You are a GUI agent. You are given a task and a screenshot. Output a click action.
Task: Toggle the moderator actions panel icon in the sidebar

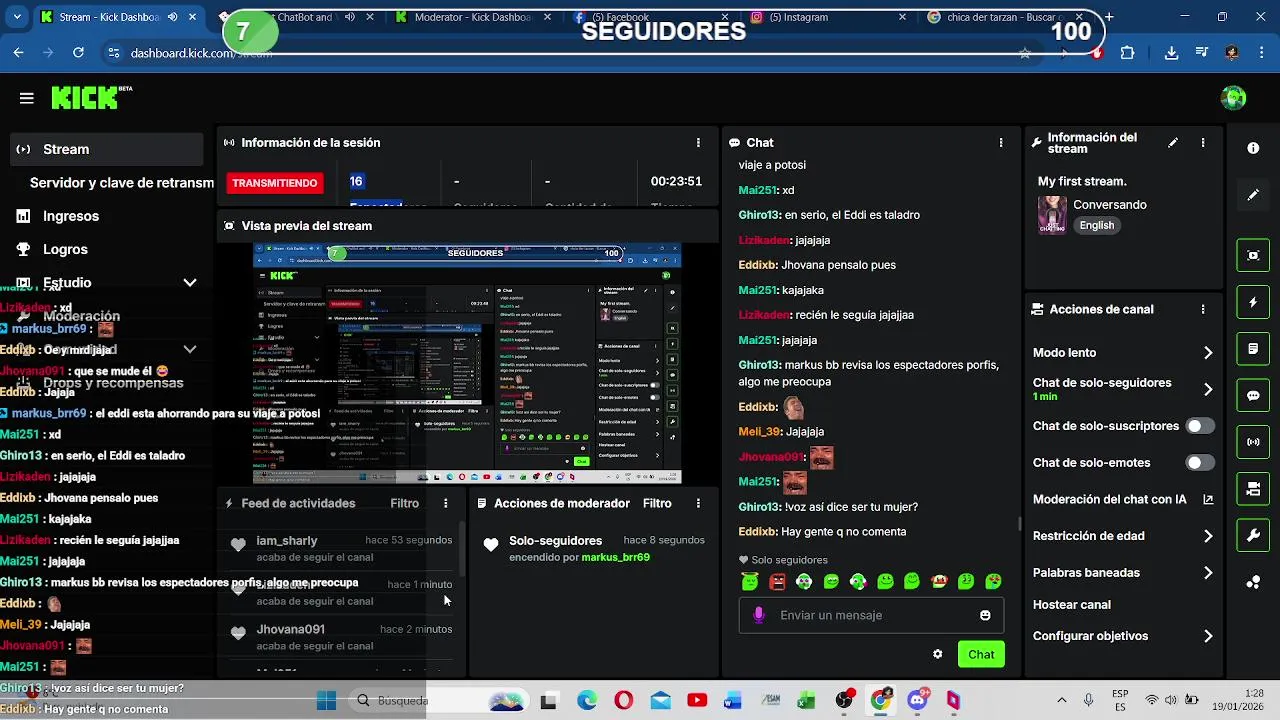click(x=1253, y=349)
